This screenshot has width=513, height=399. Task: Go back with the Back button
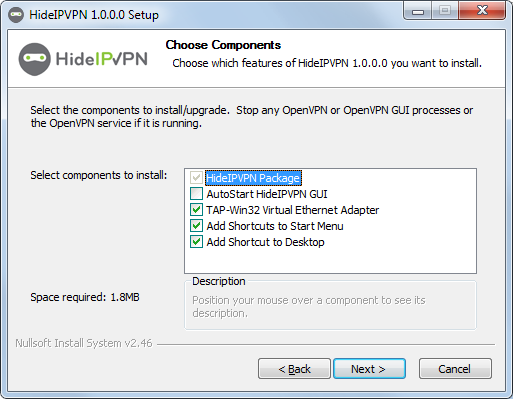[294, 369]
